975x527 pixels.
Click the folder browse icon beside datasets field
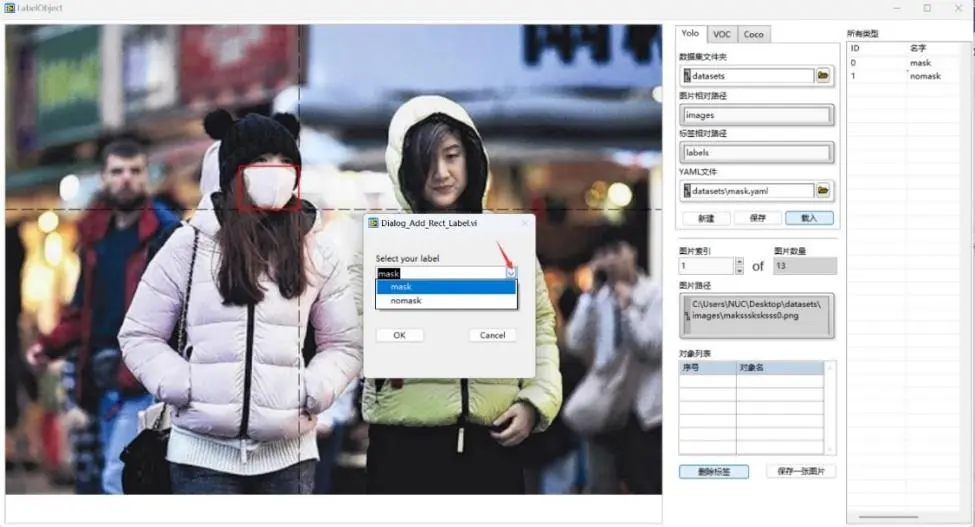coord(823,75)
